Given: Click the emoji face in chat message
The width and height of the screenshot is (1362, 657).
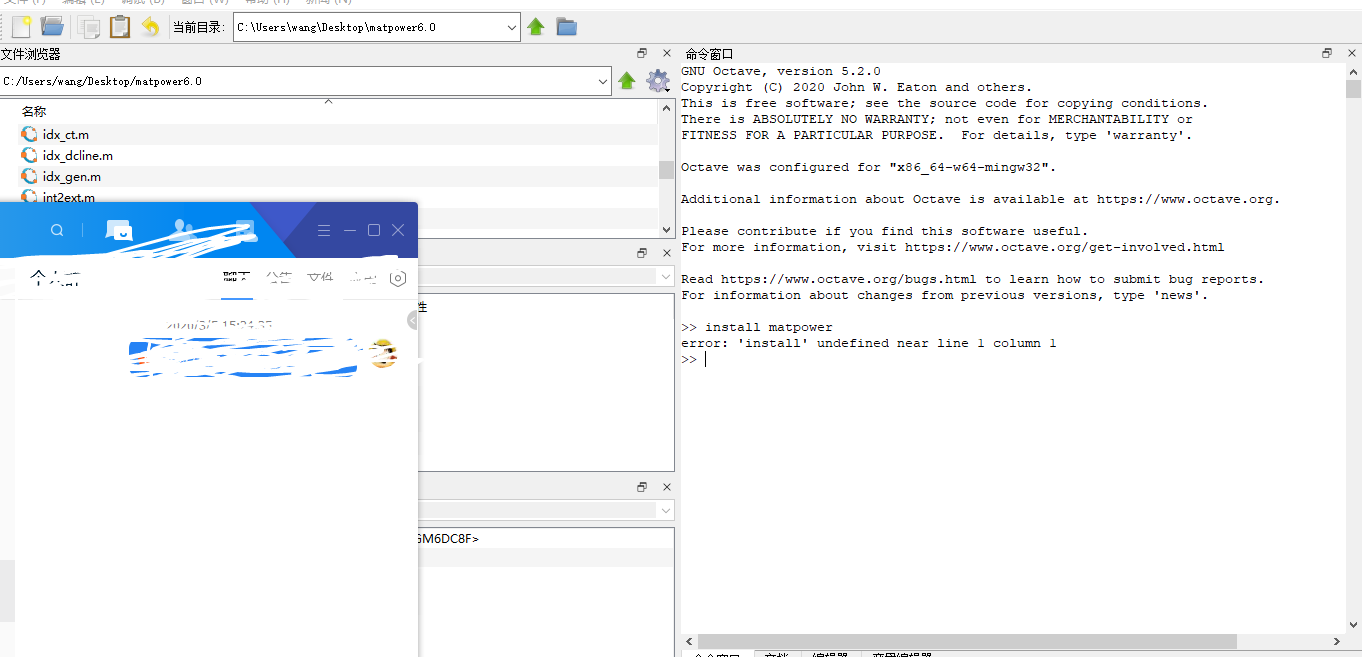Looking at the screenshot, I should pyautogui.click(x=383, y=353).
